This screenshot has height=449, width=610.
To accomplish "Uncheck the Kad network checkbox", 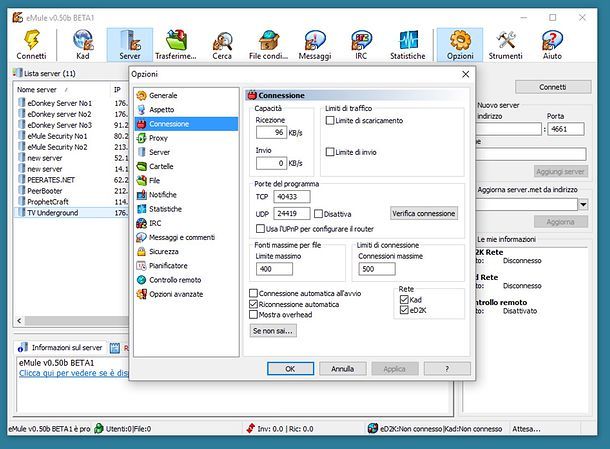I will 404,300.
